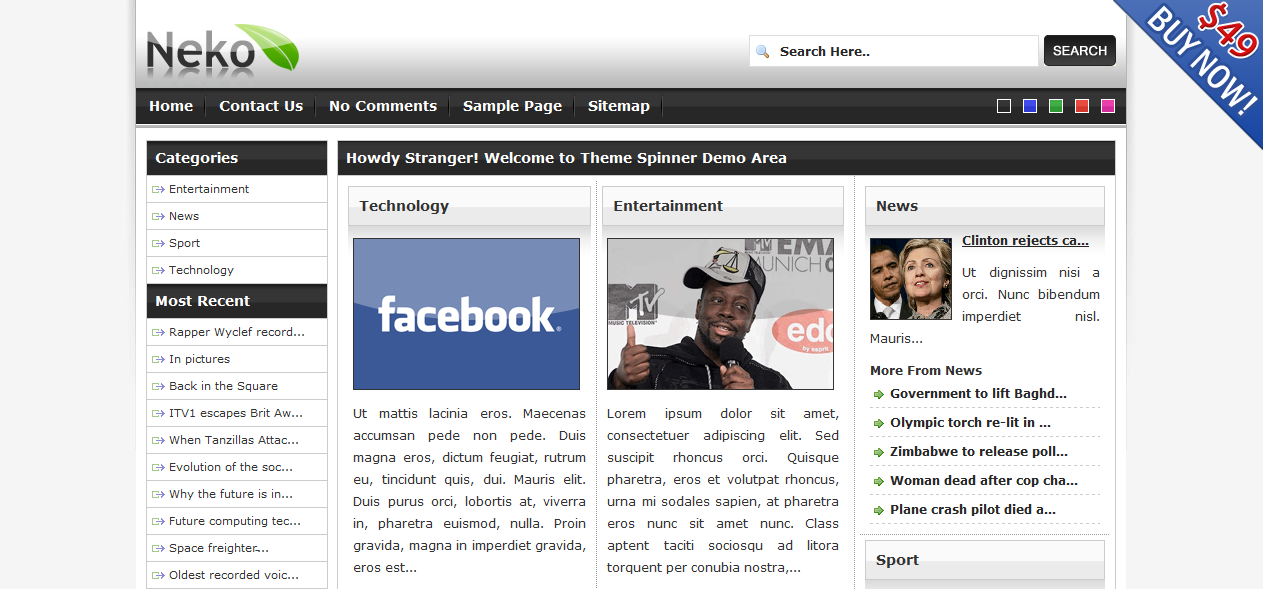Select the pink theme color swatch
The image size is (1263, 589).
1108,106
